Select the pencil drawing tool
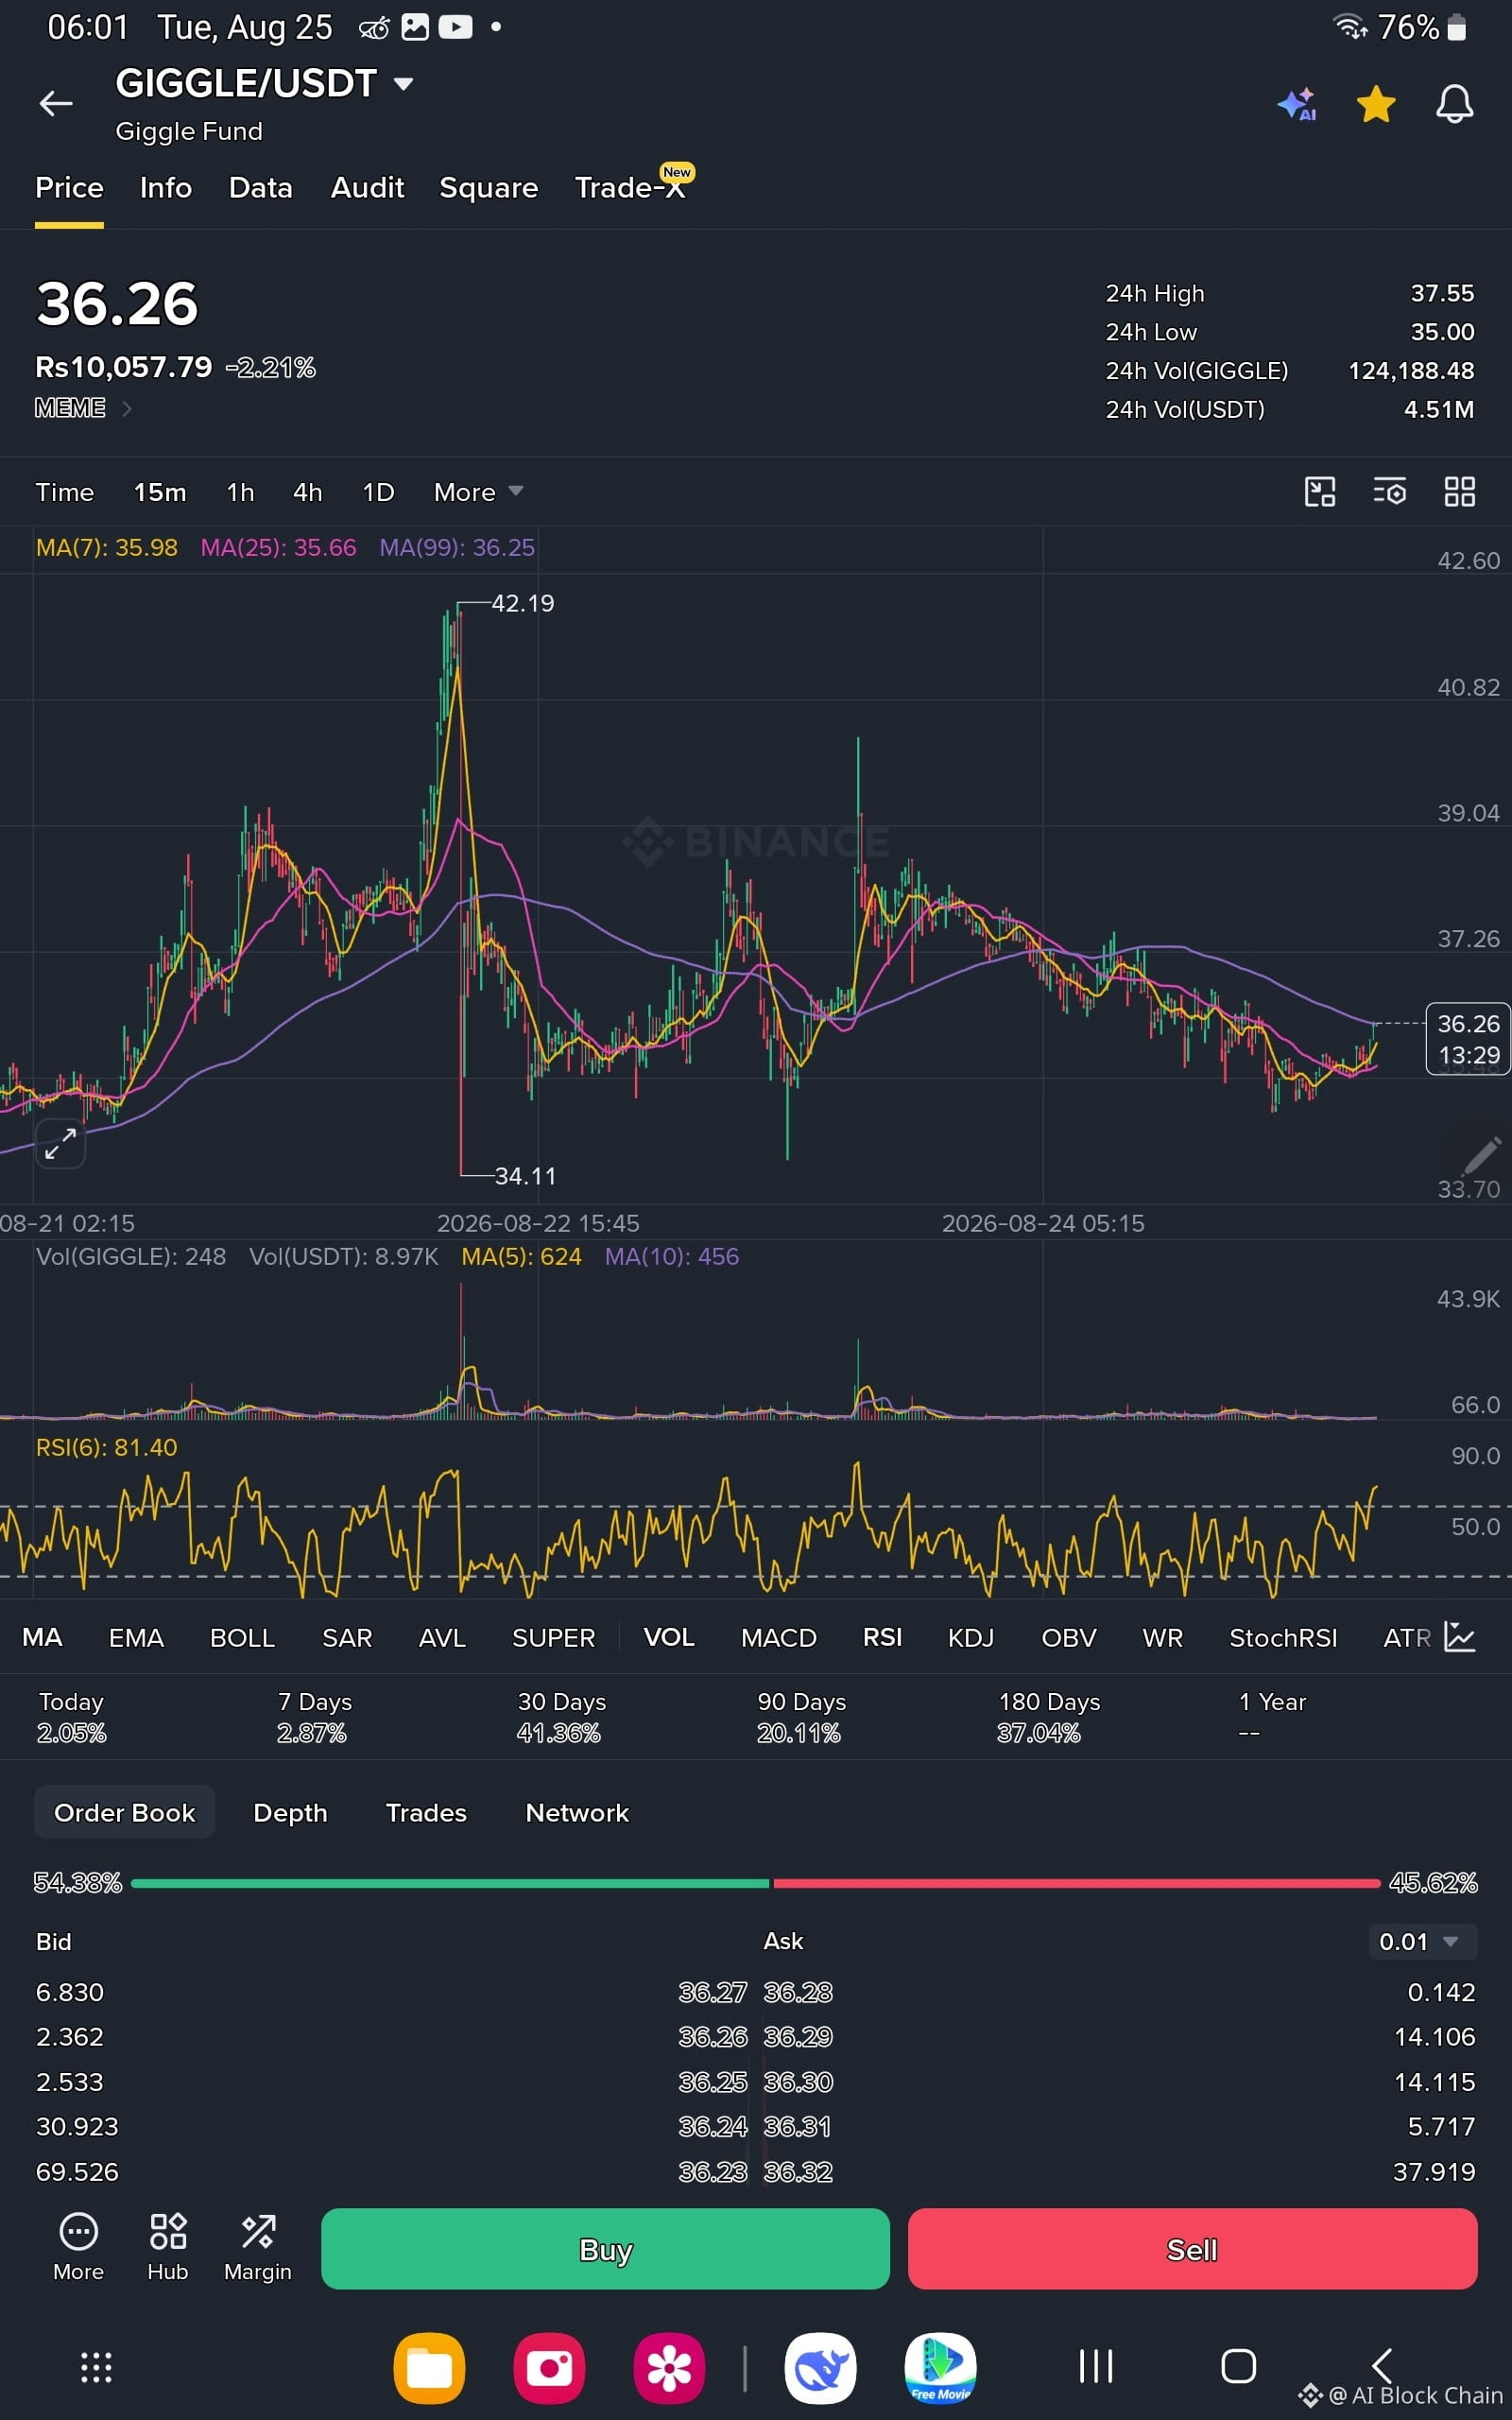Screen dimensions: 1512x2420 pyautogui.click(x=1481, y=1154)
